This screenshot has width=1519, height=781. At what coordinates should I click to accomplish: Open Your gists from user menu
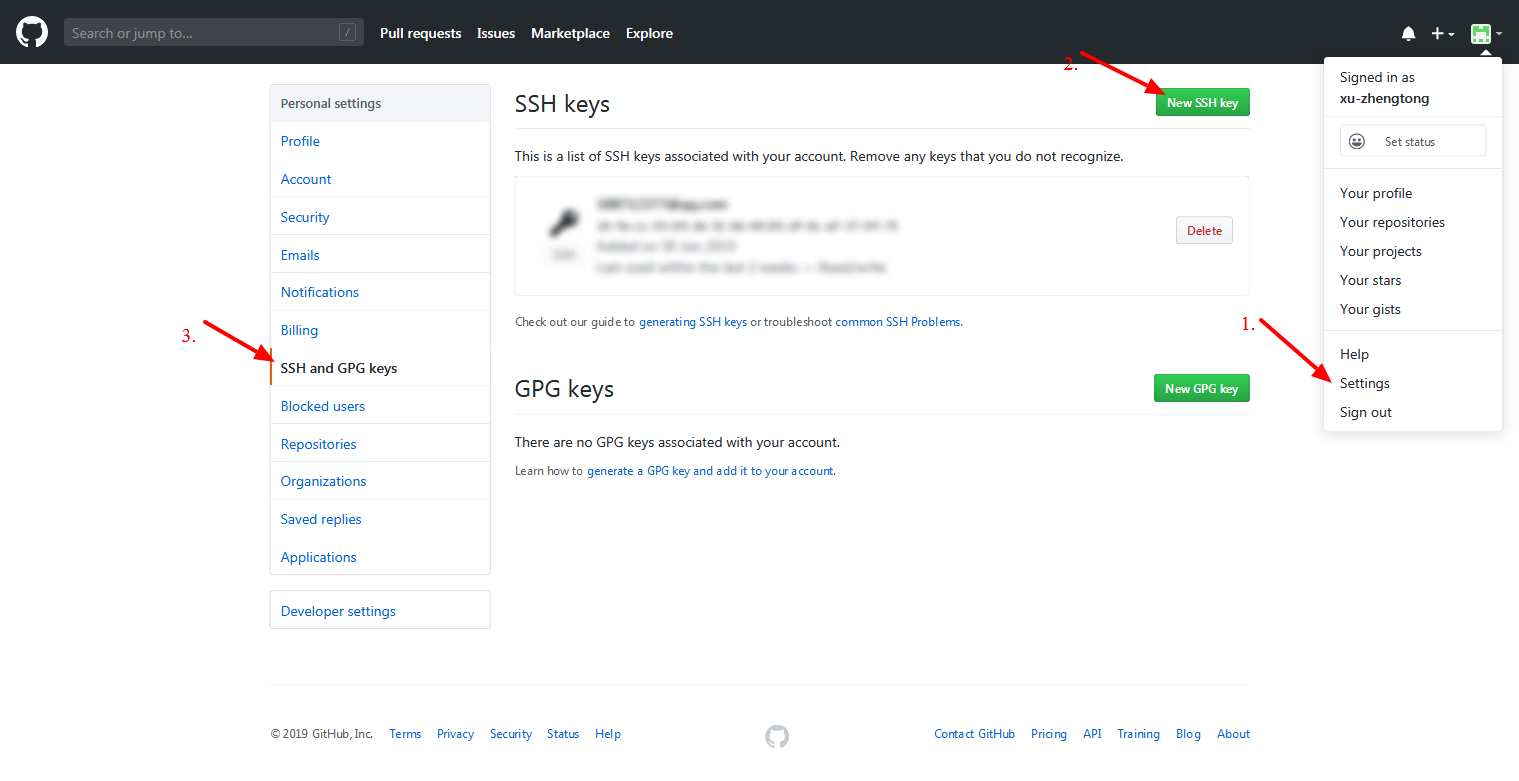tap(1370, 309)
